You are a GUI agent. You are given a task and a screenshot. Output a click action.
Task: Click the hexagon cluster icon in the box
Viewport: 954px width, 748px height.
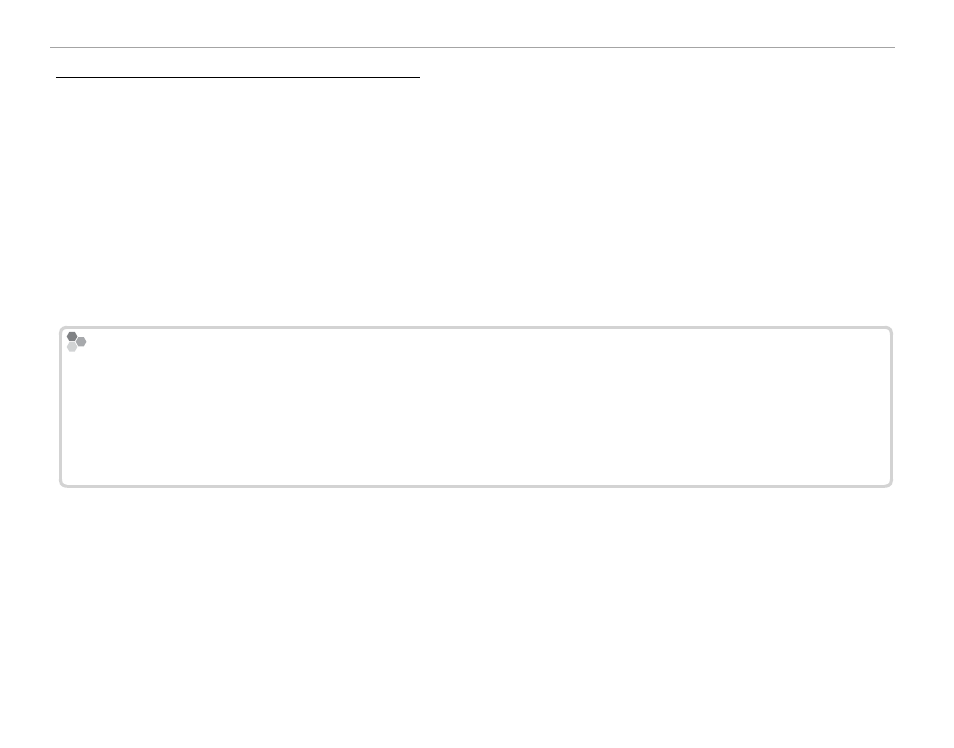tap(76, 341)
